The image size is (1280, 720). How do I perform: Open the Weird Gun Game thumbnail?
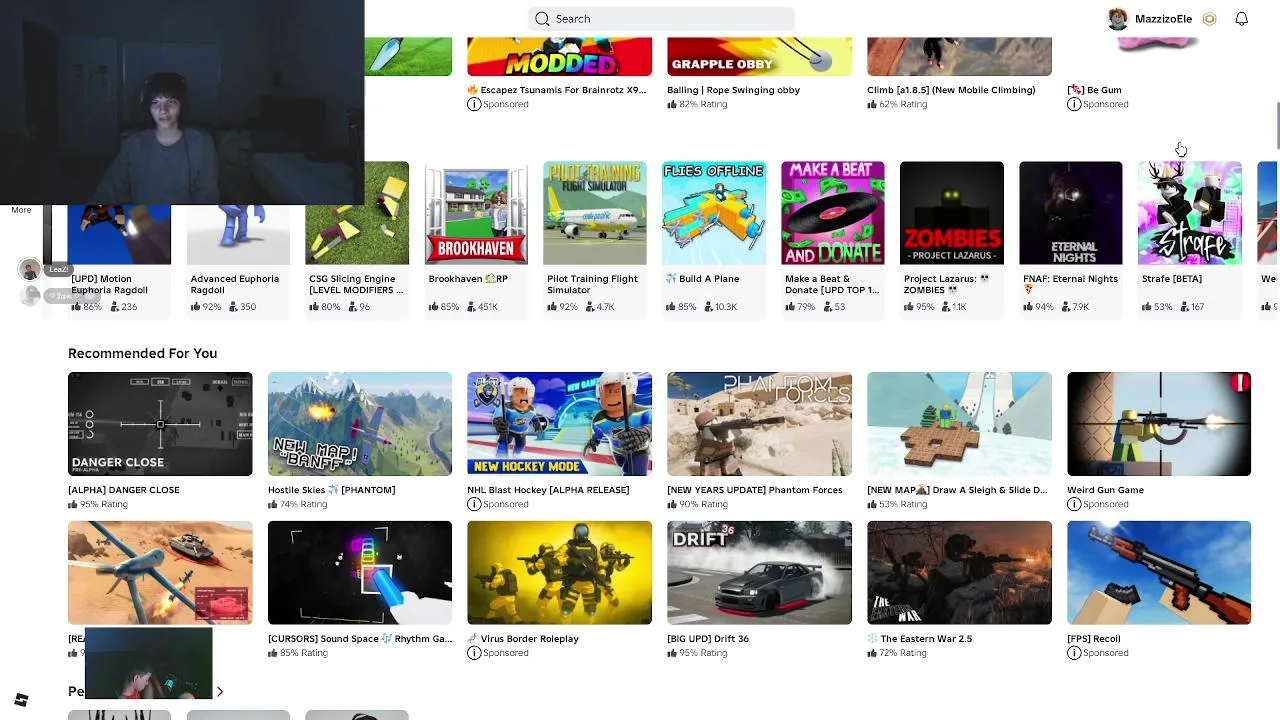tap(1159, 424)
